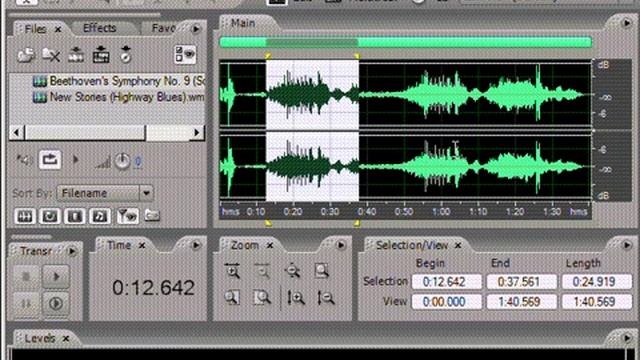This screenshot has height=360, width=640.
Task: Click the Pause button in Transport panel
Action: 26,304
